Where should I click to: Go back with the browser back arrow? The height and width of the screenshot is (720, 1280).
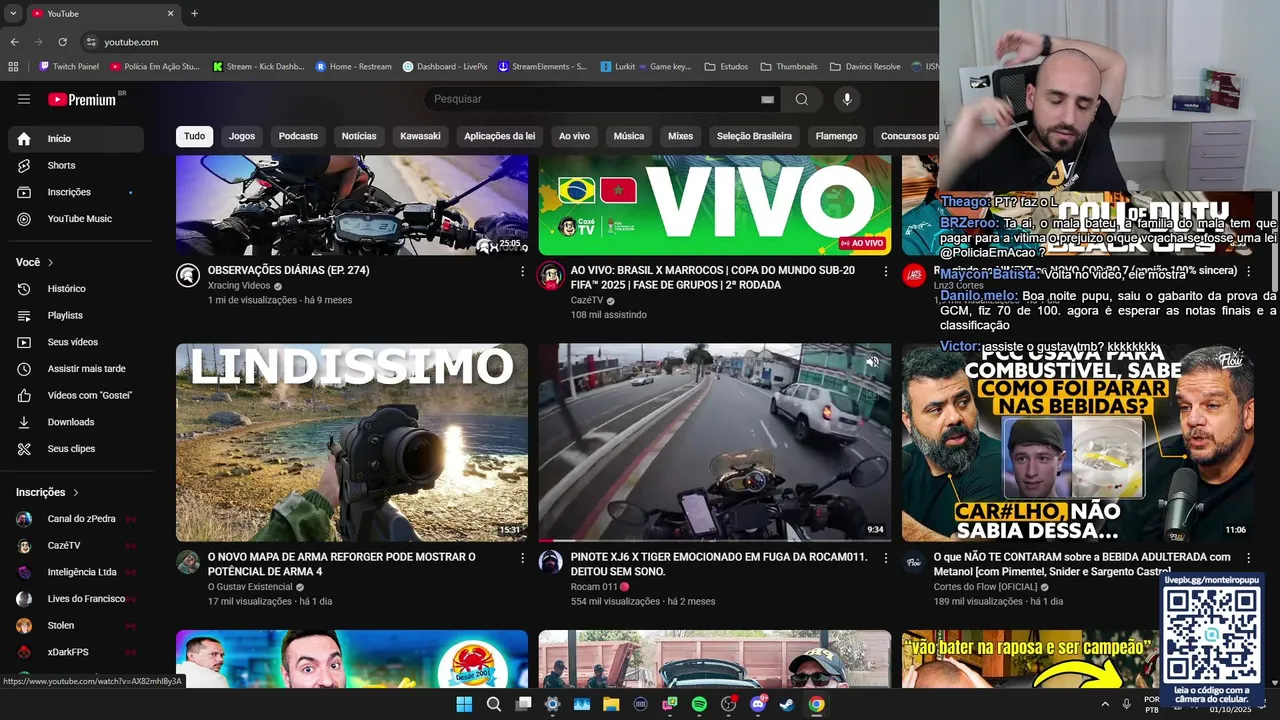point(14,42)
